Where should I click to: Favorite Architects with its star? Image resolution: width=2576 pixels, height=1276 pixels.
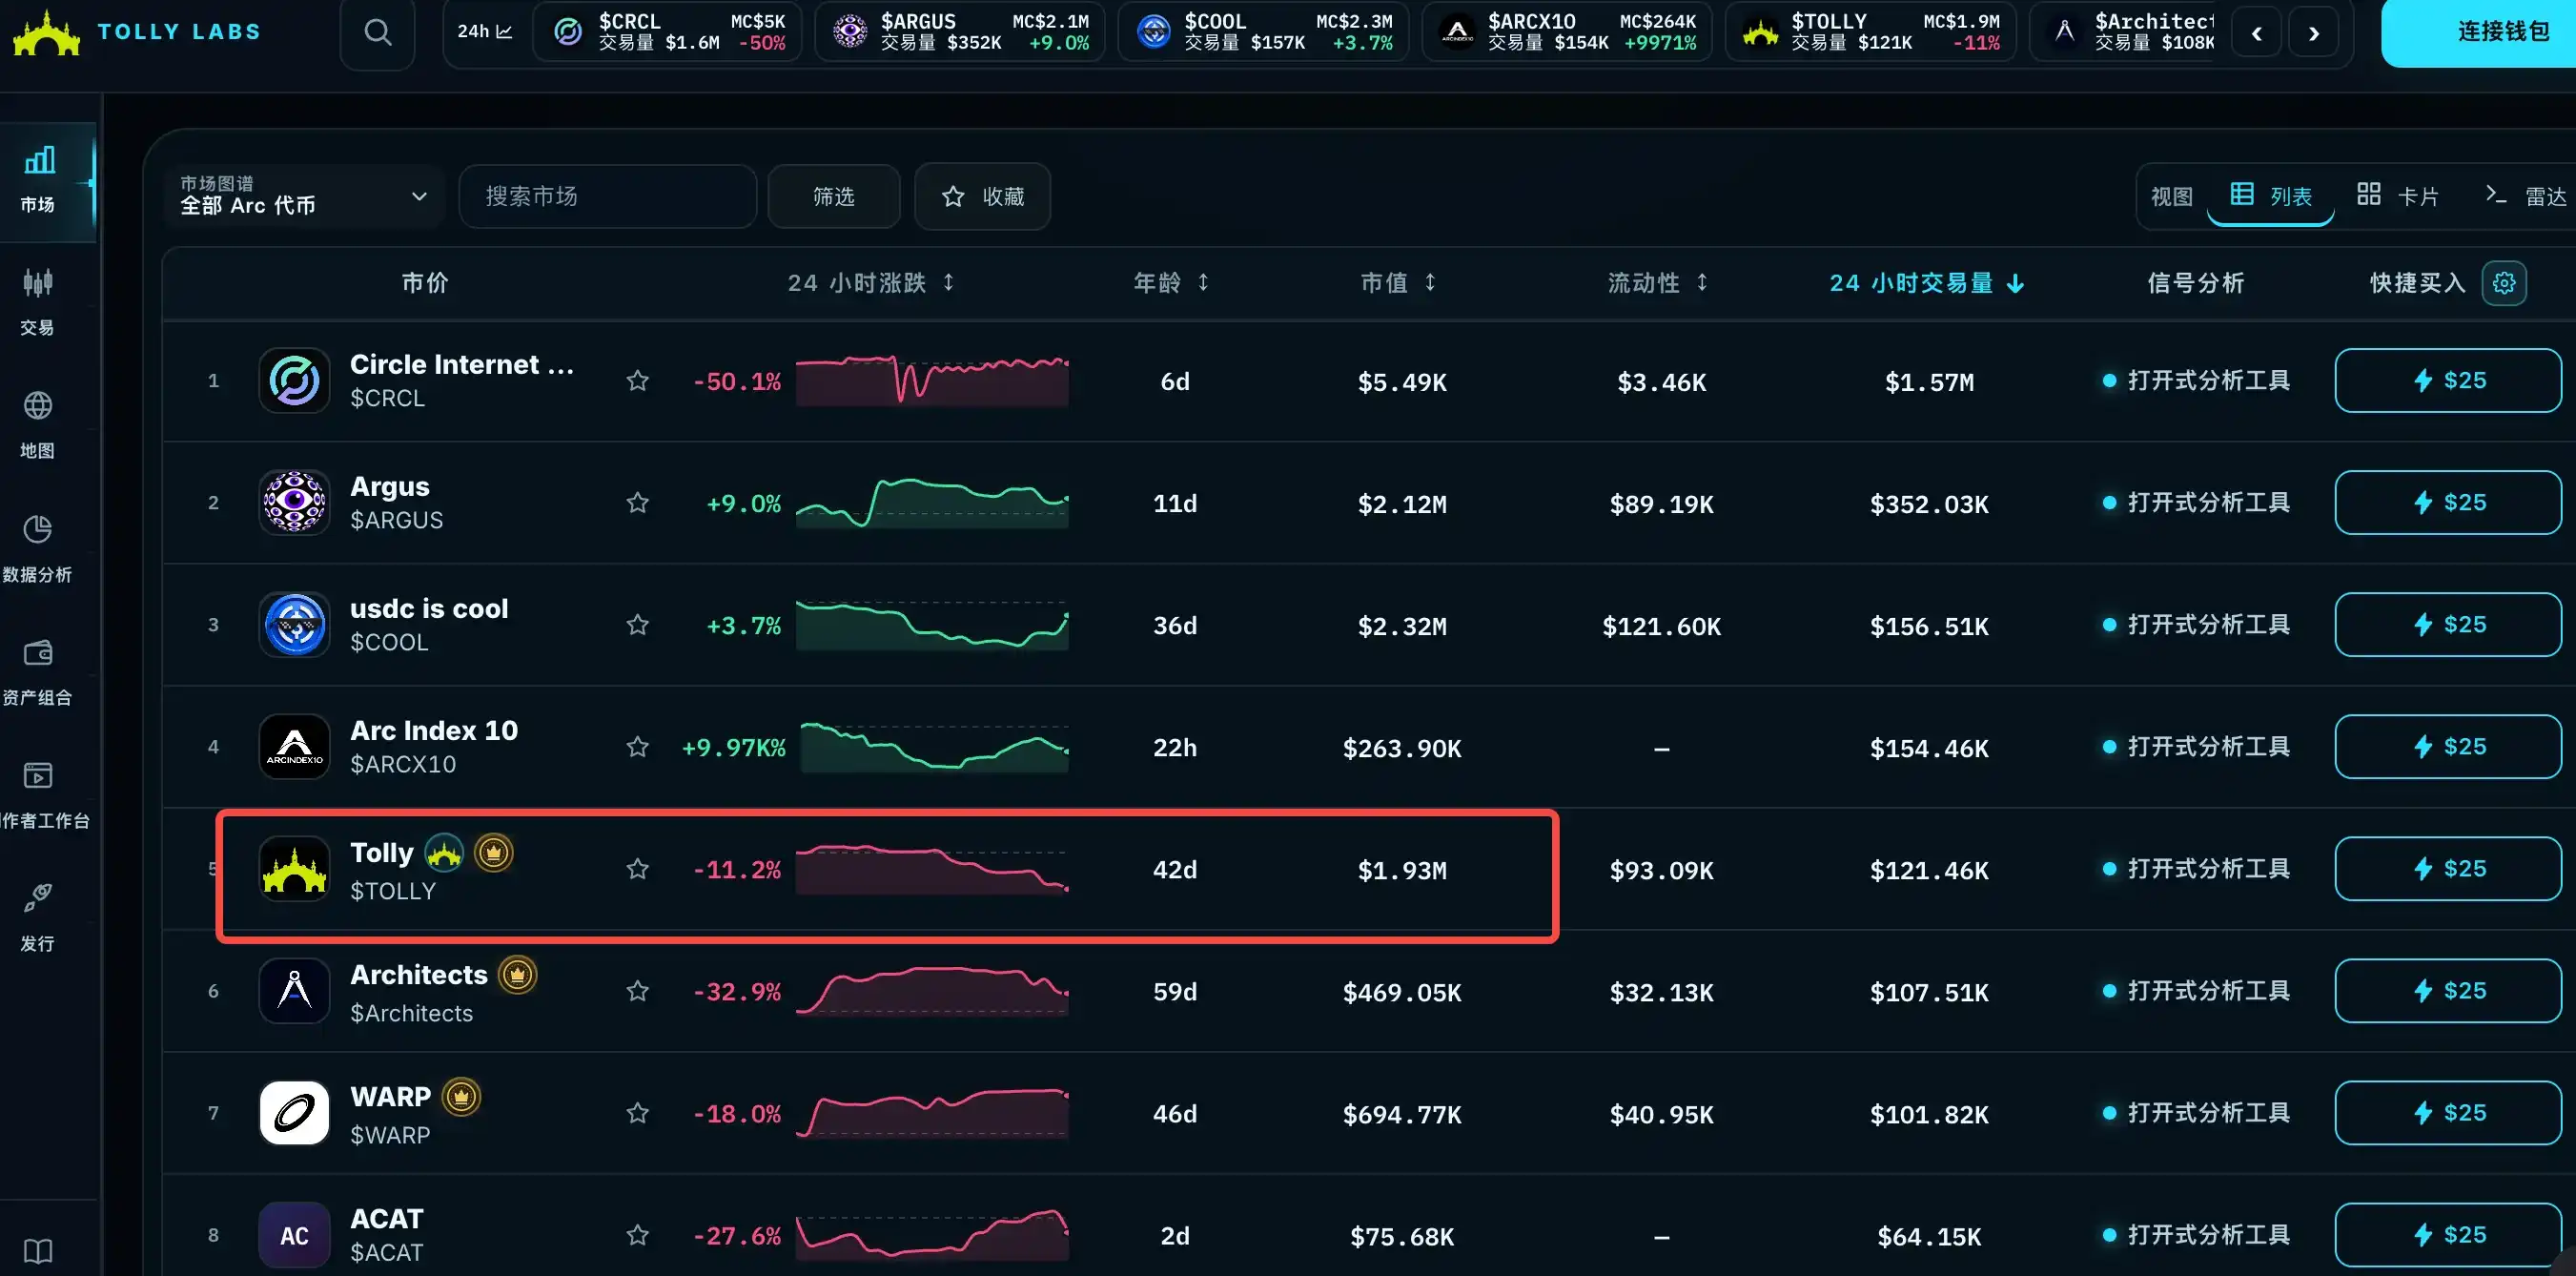(637, 990)
